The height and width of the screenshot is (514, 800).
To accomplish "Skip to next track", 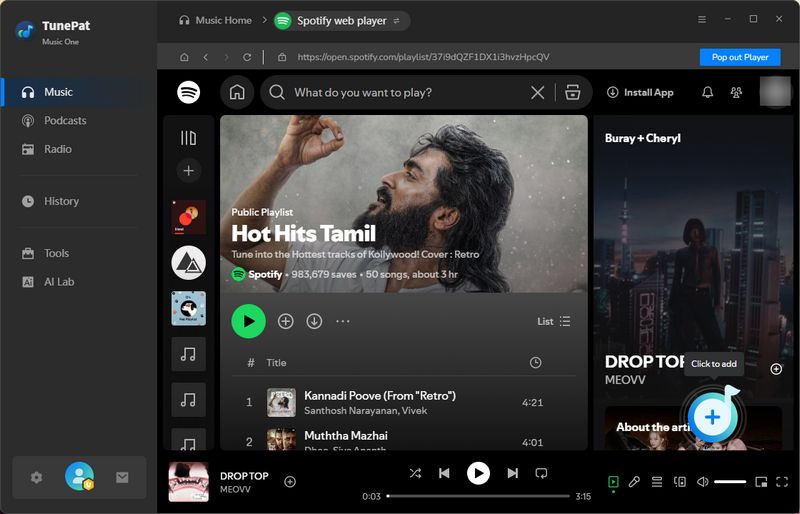I will pyautogui.click(x=512, y=473).
